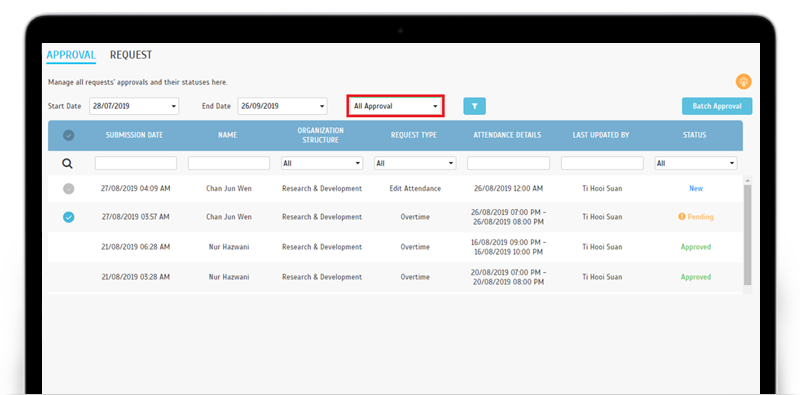The image size is (800, 395).
Task: Click Approved status for 21/08/2019 06:28 AM
Action: (696, 247)
